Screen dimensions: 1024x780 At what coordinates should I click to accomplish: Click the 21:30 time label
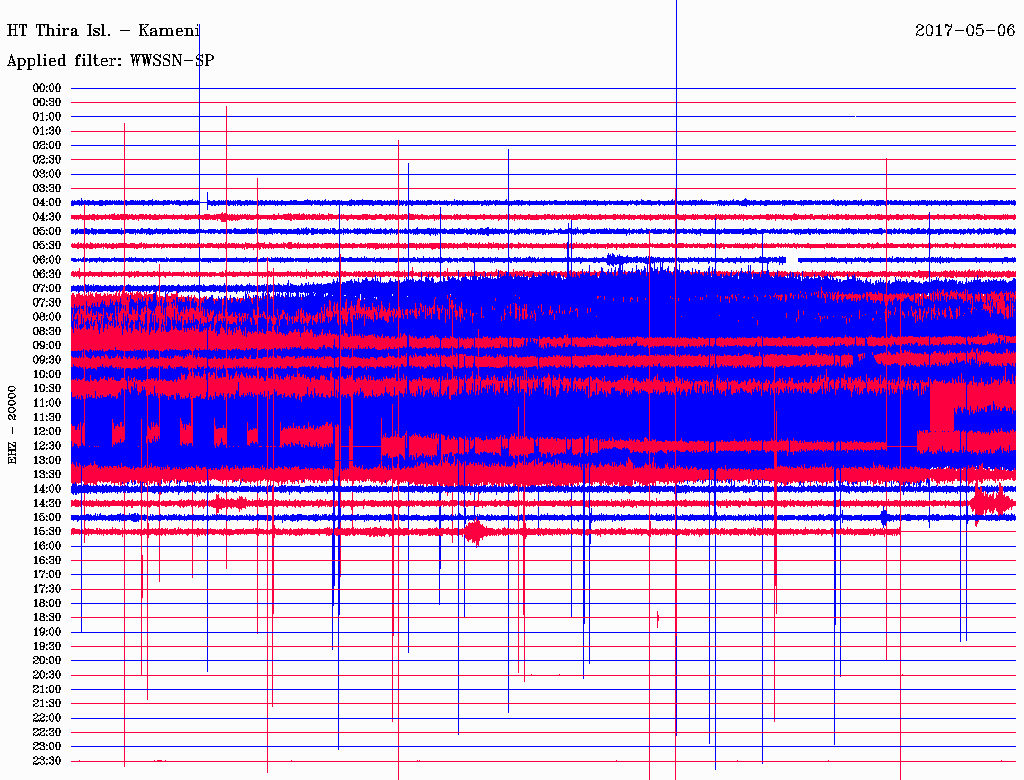47,704
